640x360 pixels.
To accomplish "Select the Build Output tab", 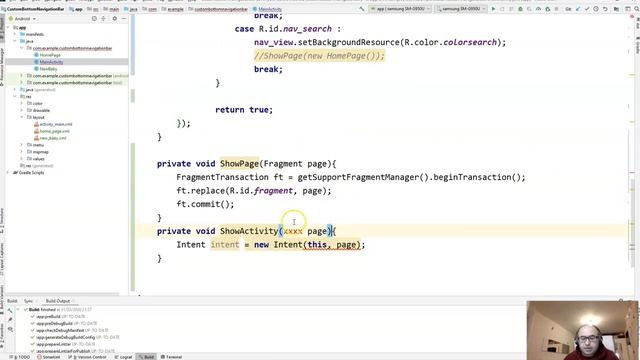I will (58, 301).
